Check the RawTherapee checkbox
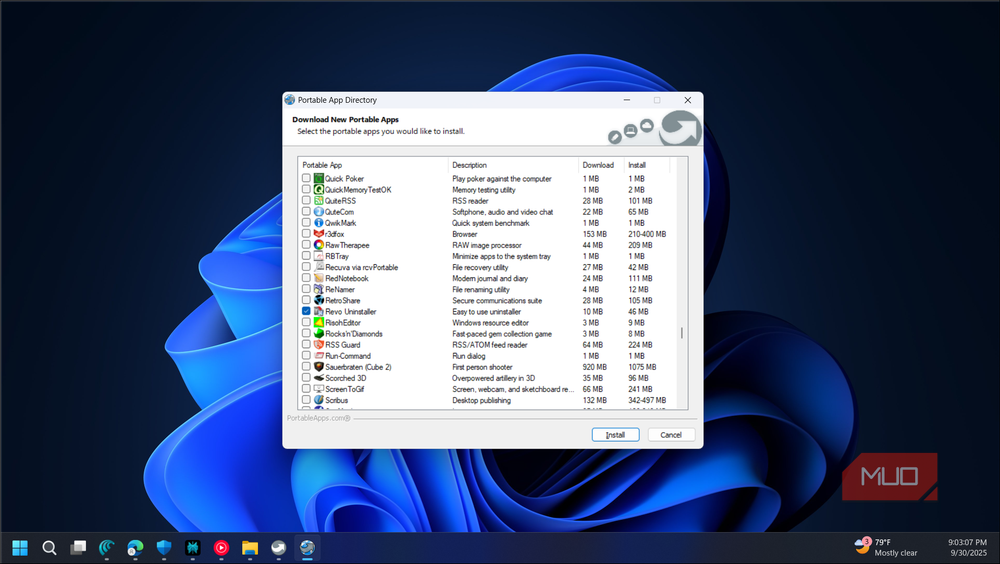Screen dimensions: 1000x564 [306, 245]
